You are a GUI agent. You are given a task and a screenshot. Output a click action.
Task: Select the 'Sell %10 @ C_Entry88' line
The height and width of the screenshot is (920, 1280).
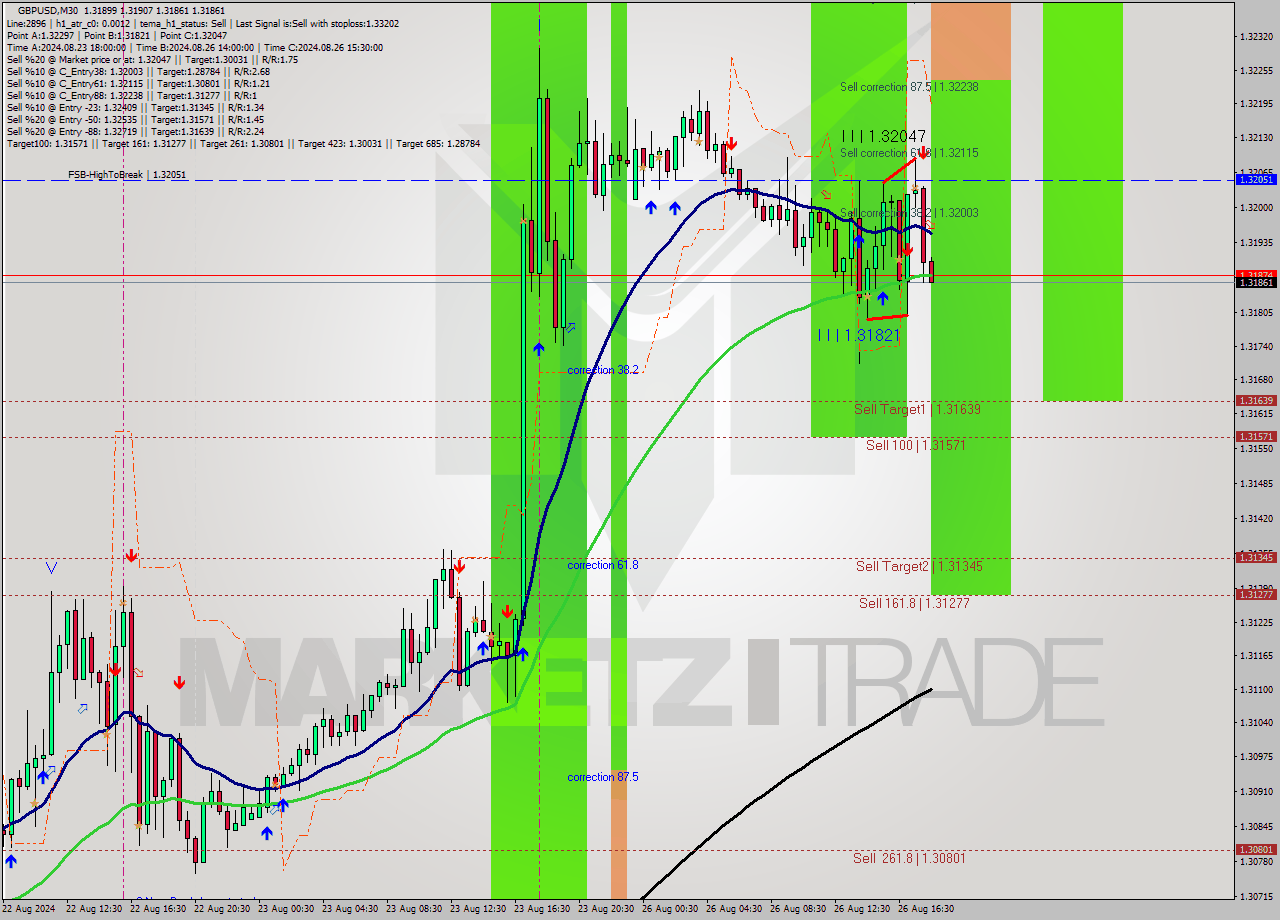click(131, 95)
